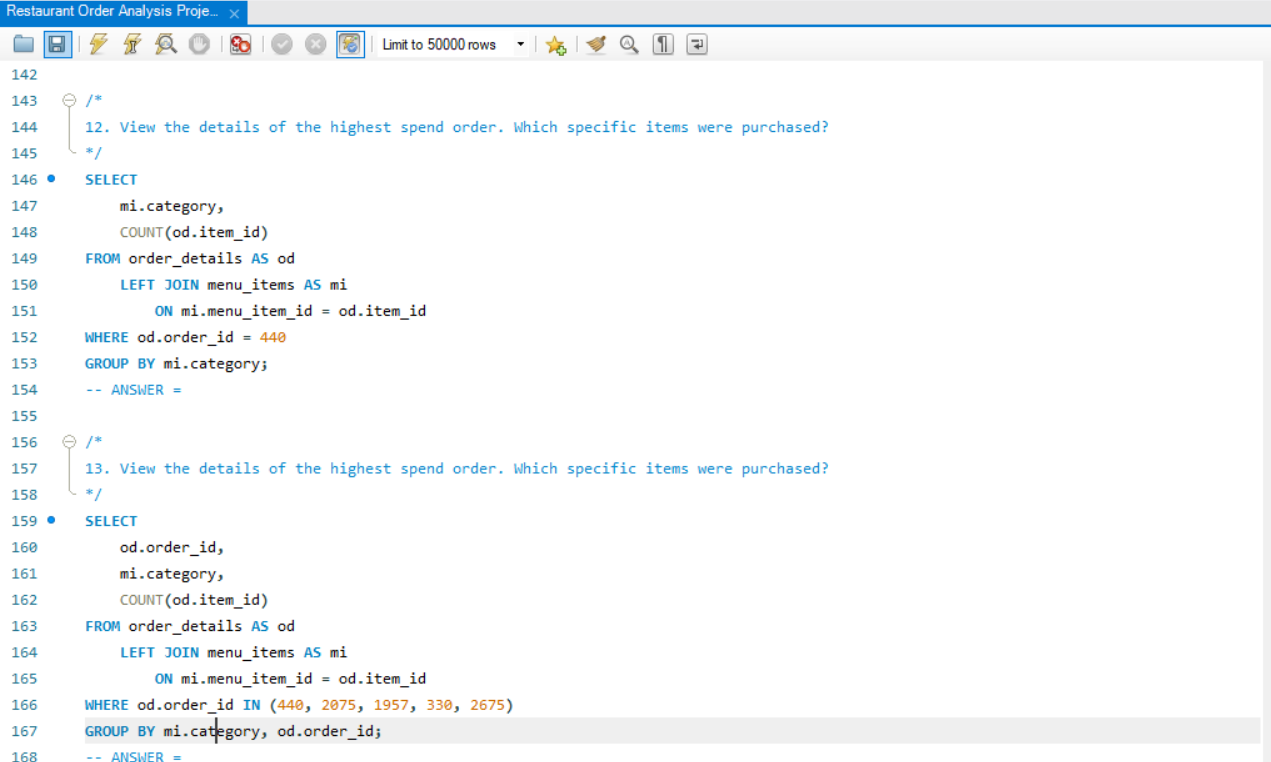
Task: Click the value 2075 in the IN list
Action: pyautogui.click(x=339, y=705)
